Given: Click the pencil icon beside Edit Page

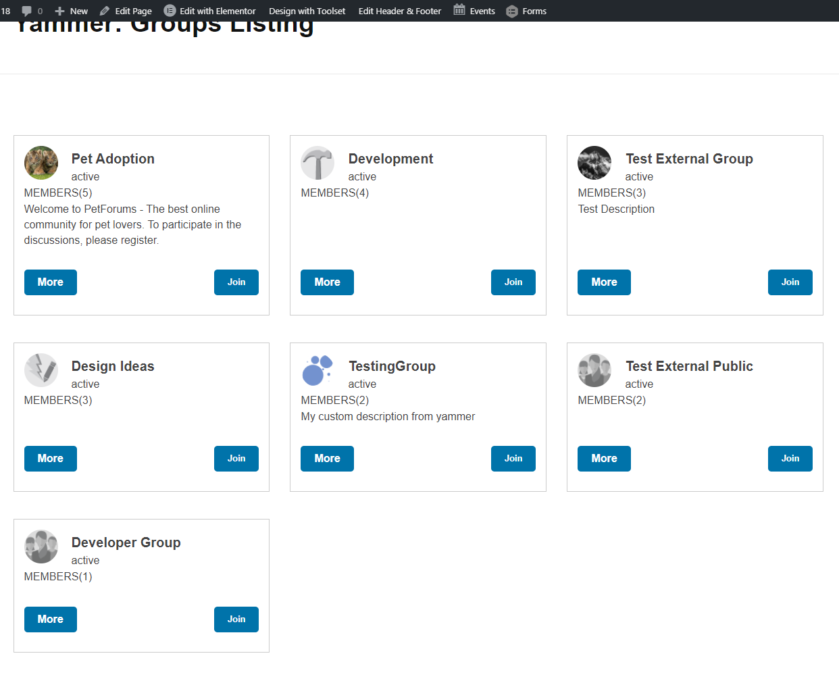Looking at the screenshot, I should tap(104, 11).
